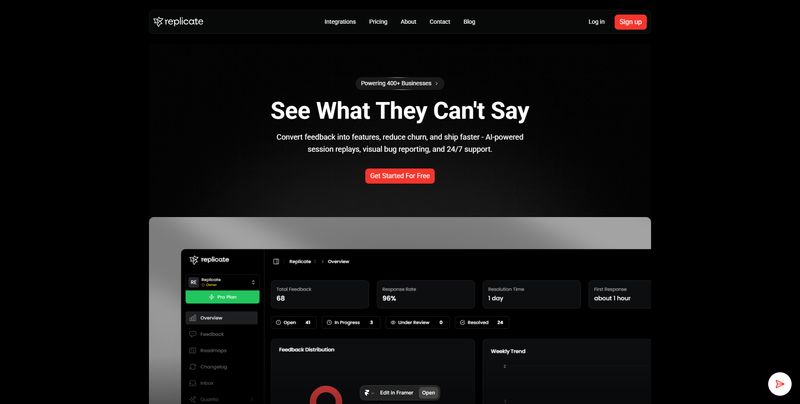The width and height of the screenshot is (800, 404).
Task: Select the Overview bar-chart icon in sidebar
Action: point(192,318)
